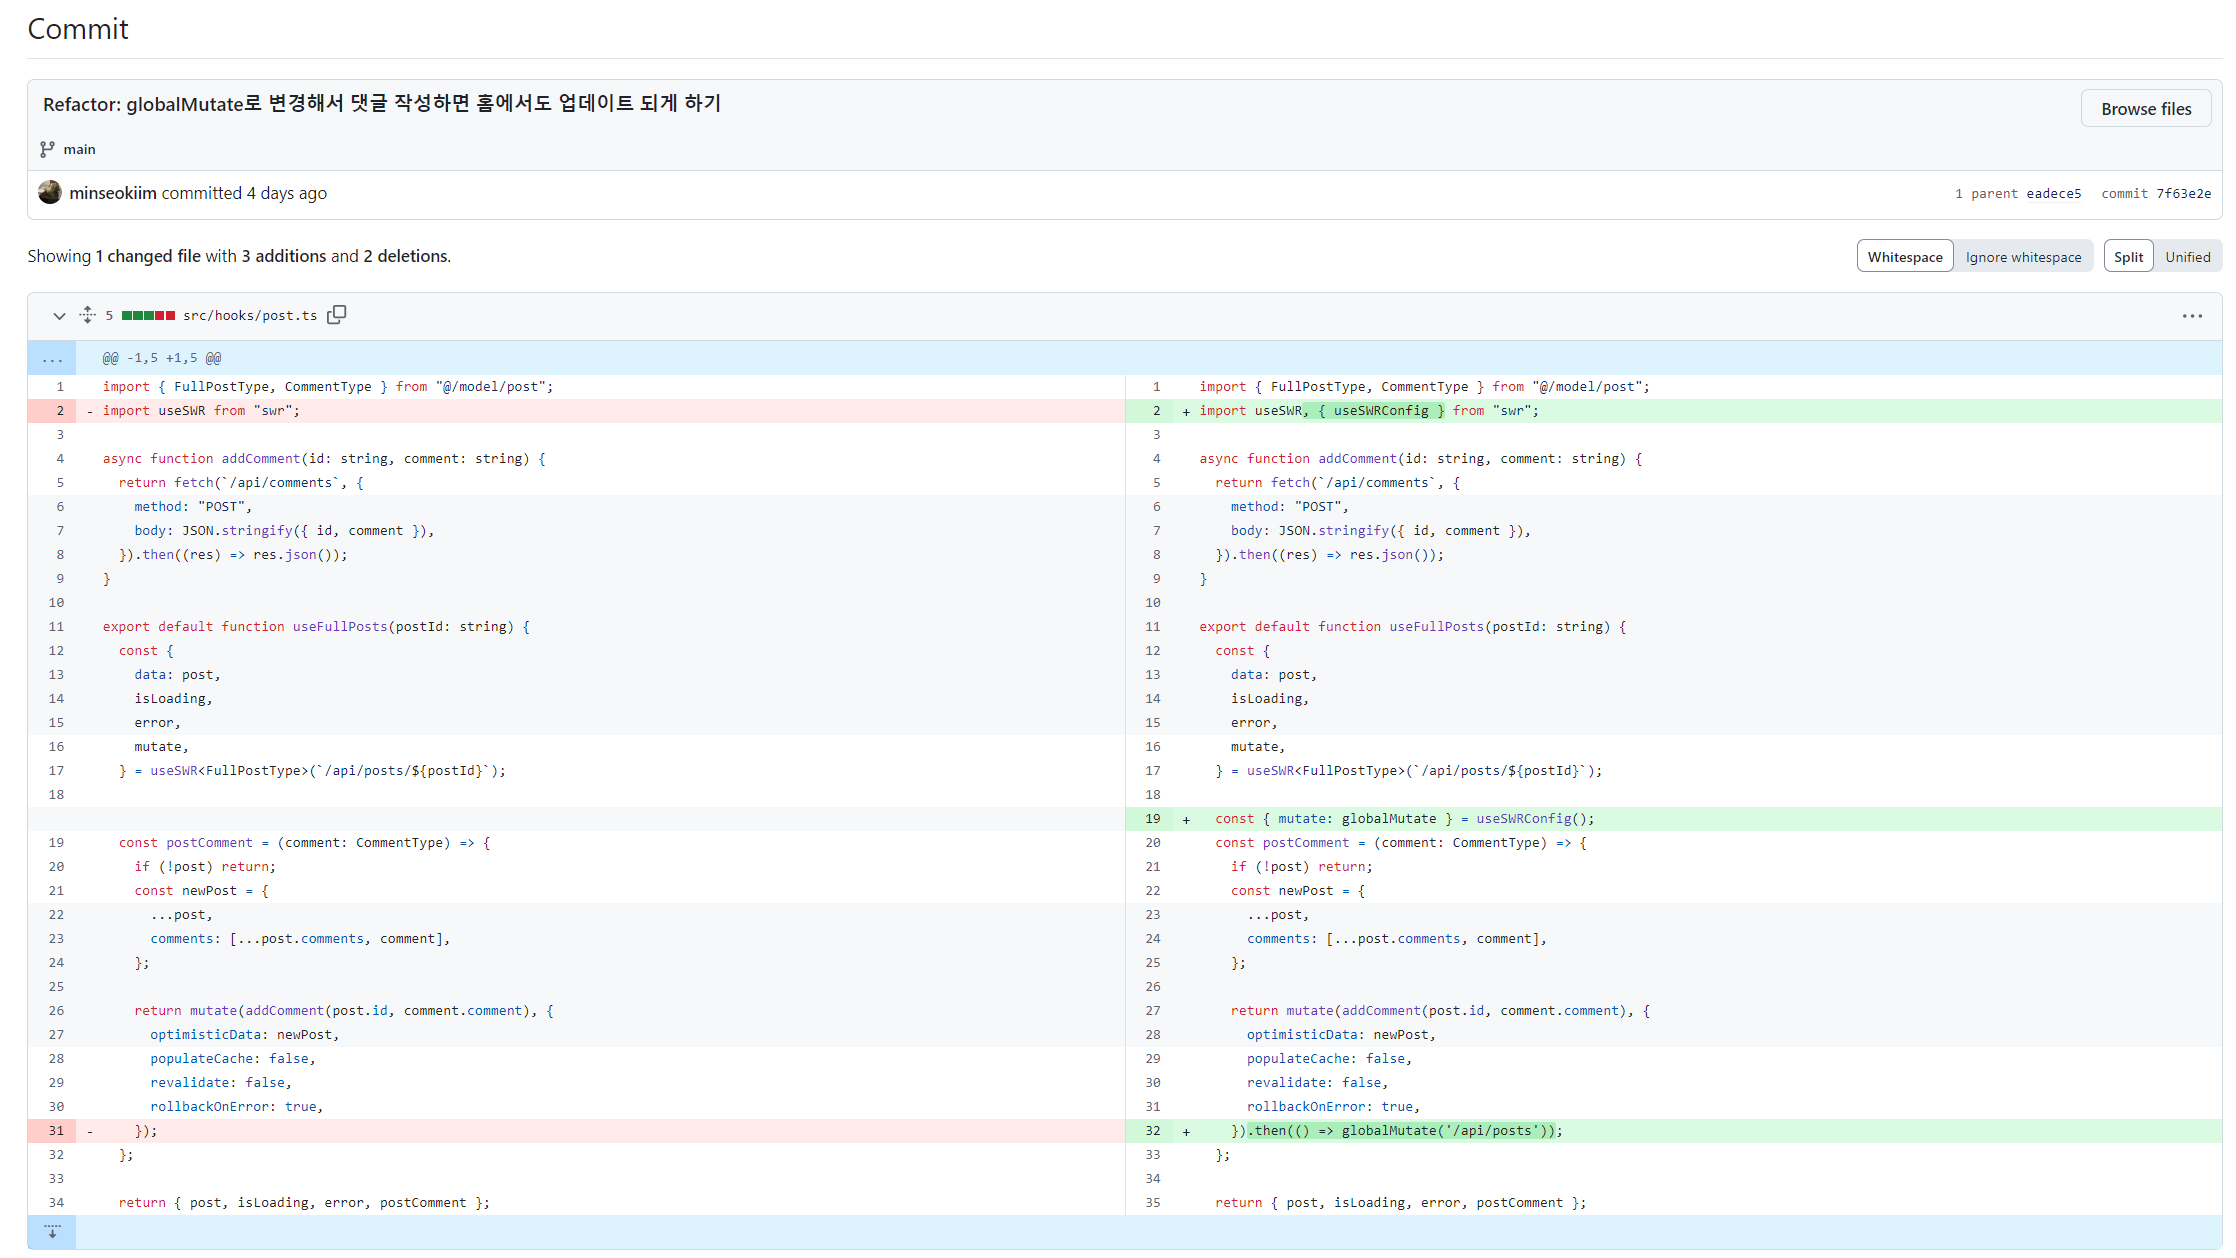
Task: Click minseokiim's avatar image
Action: pos(50,192)
